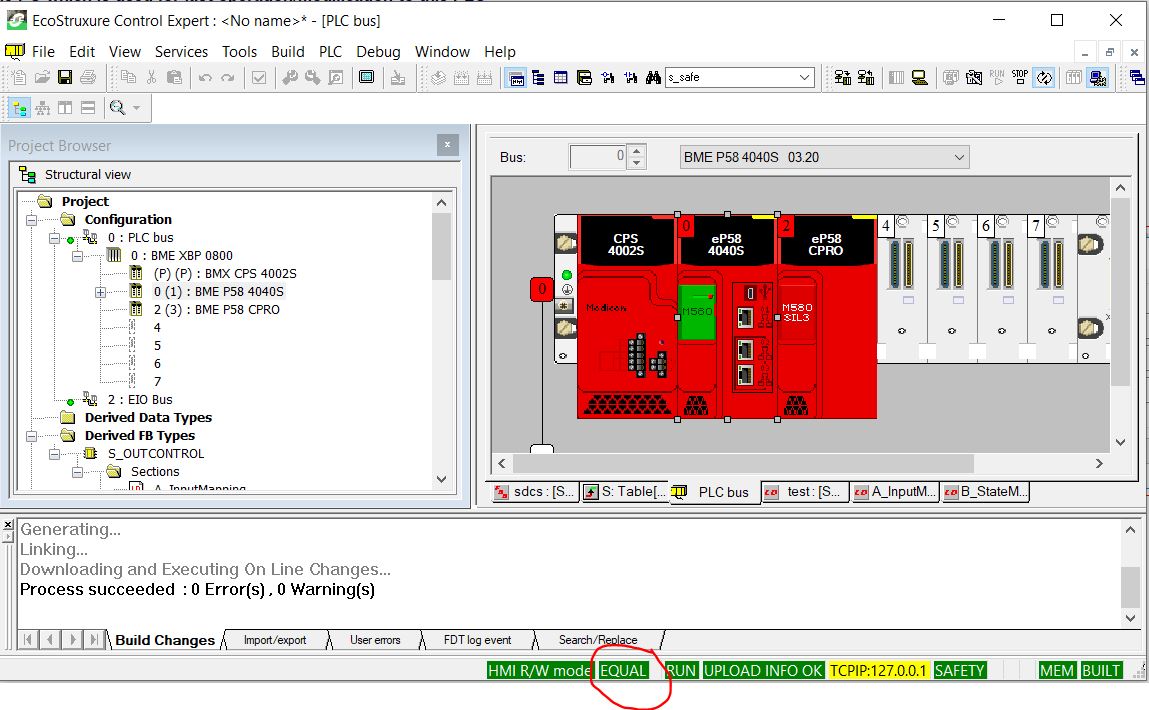1149x710 pixels.
Task: Click the Analyze project wrench icon
Action: click(290, 77)
